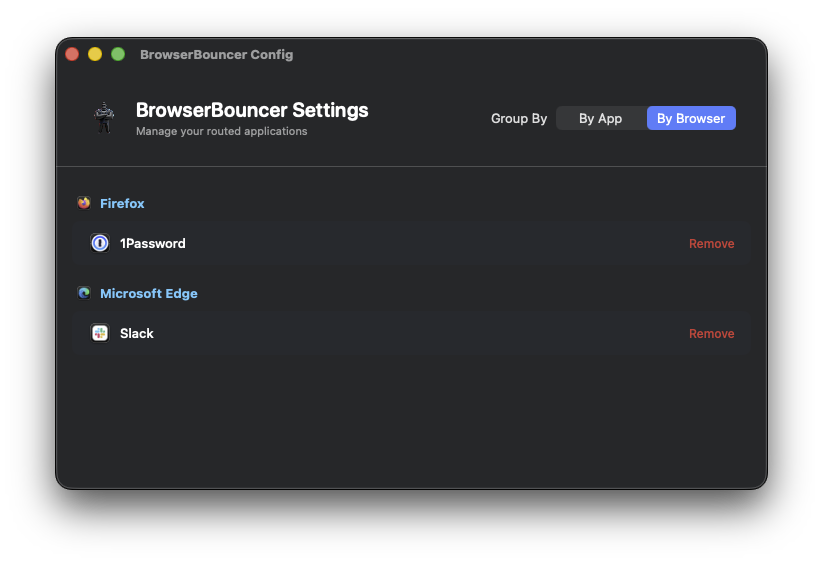Click the 'Manage your routed applications' subtitle
The width and height of the screenshot is (823, 563).
click(x=221, y=131)
